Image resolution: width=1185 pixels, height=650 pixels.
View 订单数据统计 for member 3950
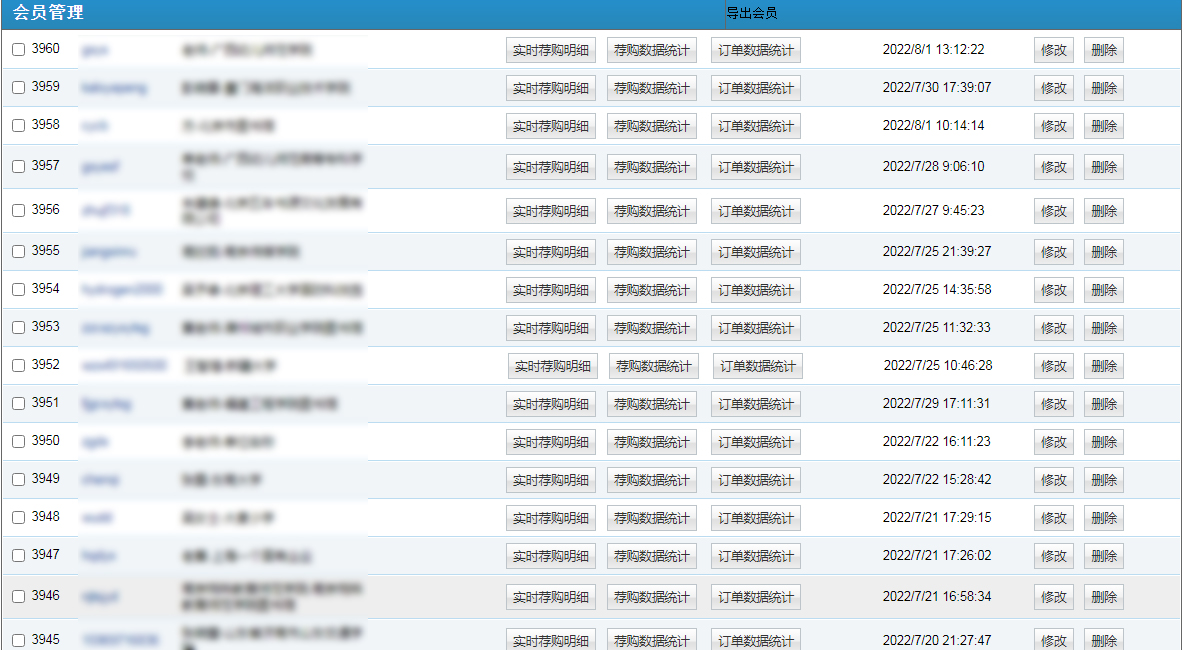(755, 442)
